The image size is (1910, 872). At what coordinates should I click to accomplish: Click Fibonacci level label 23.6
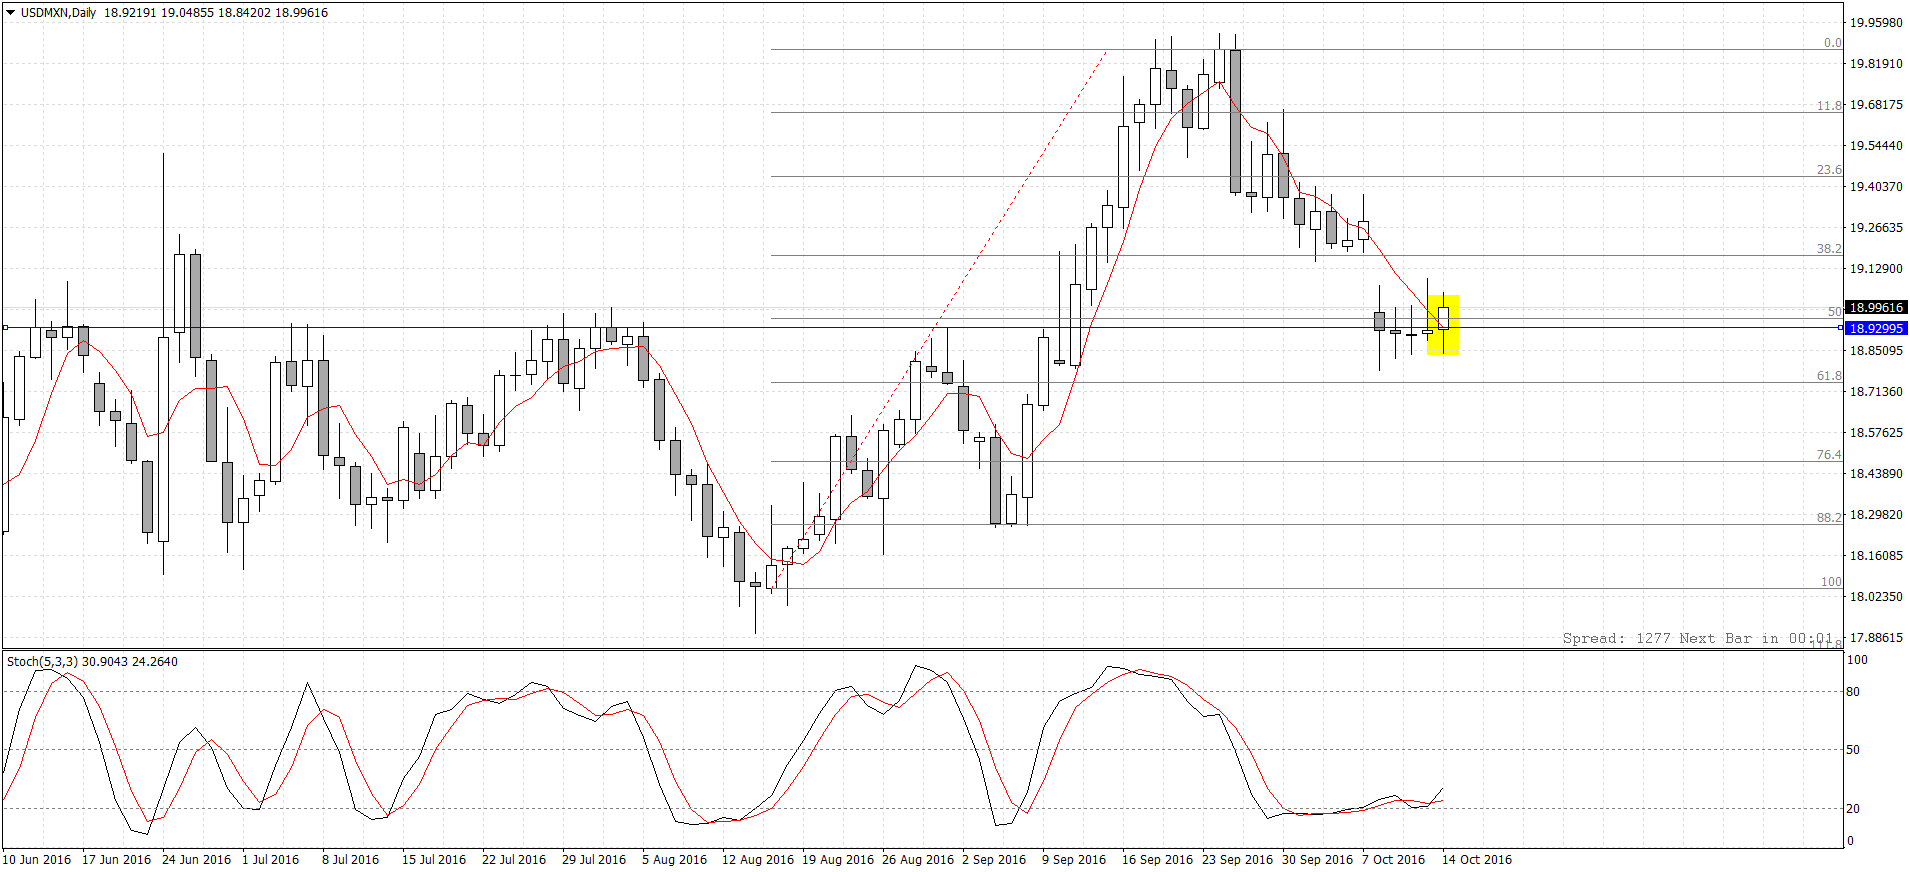(x=1829, y=170)
